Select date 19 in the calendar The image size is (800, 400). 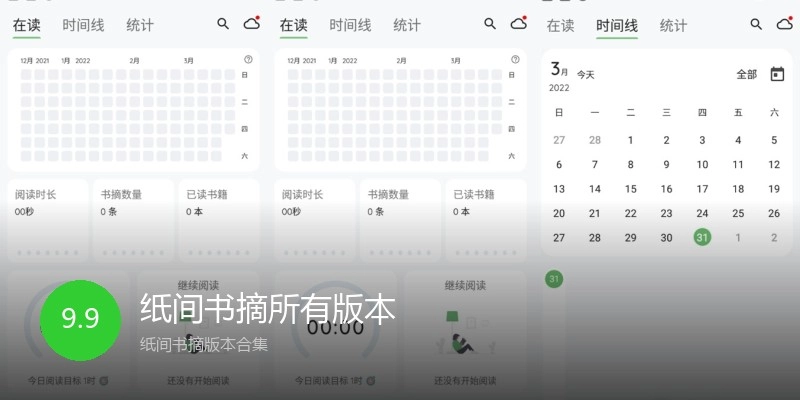click(x=774, y=189)
